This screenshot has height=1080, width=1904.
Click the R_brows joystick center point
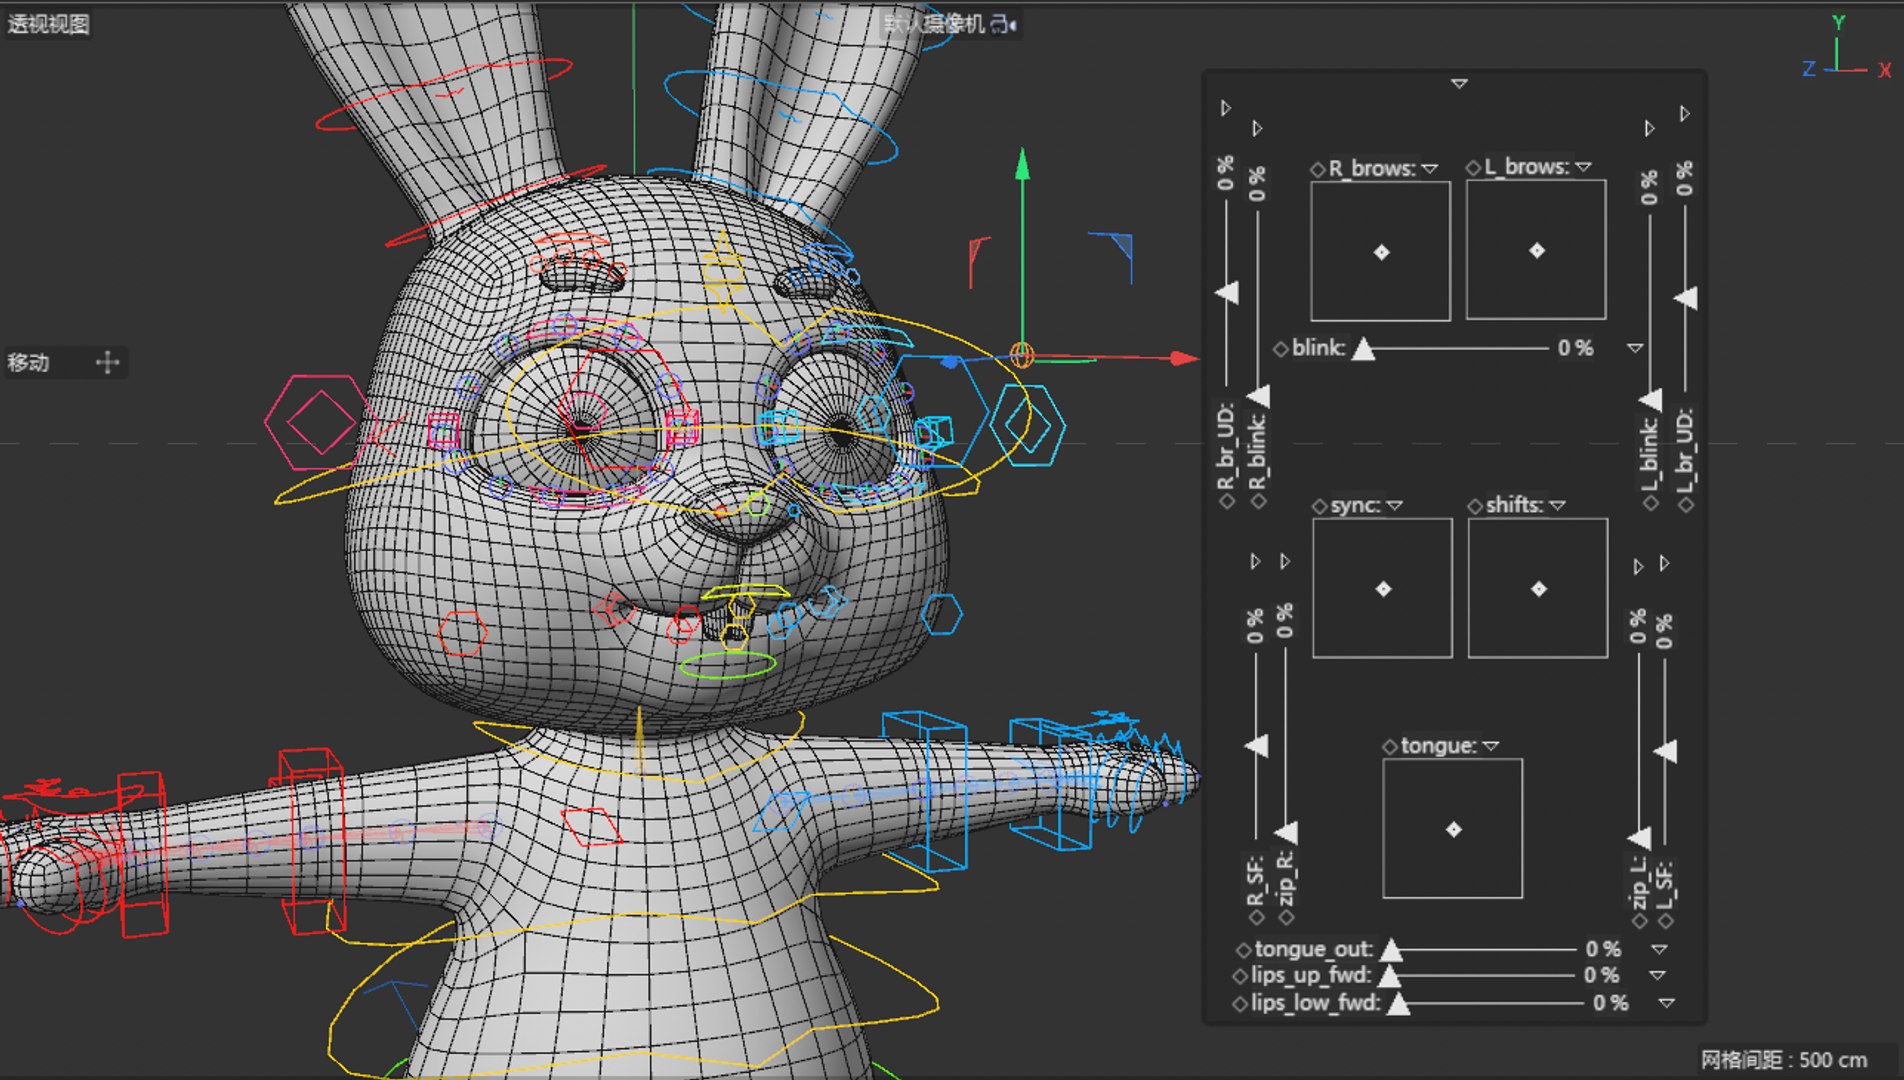point(1381,252)
